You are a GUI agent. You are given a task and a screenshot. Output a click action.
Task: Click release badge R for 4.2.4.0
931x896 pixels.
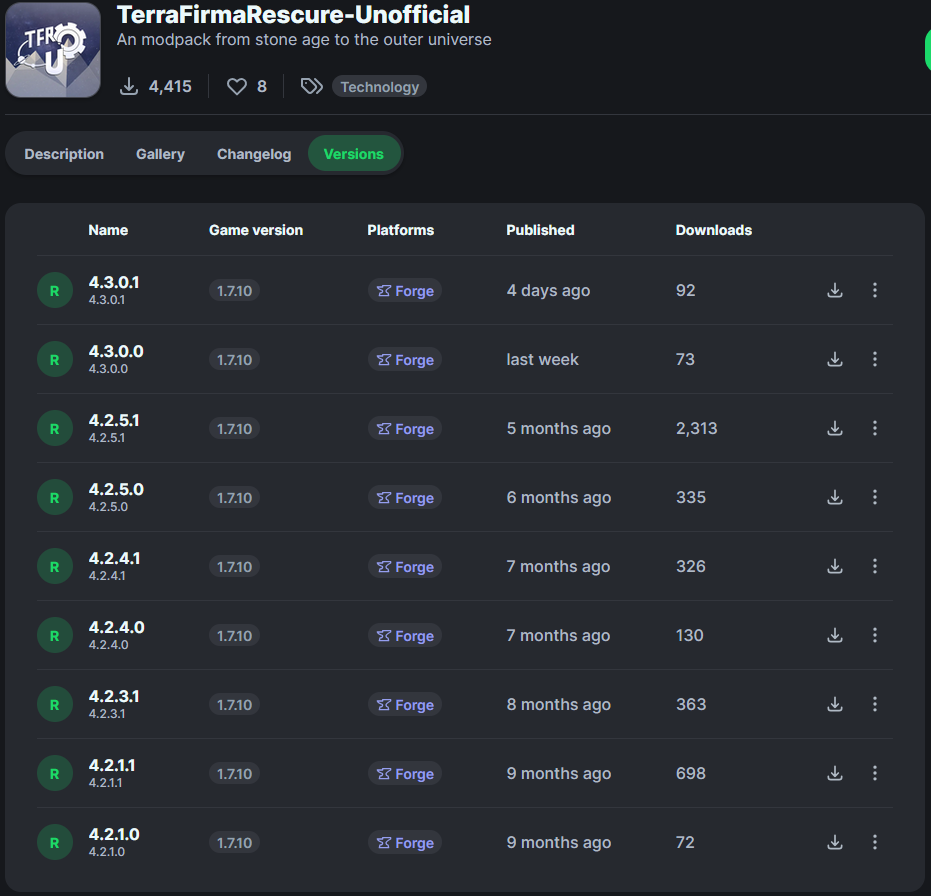pyautogui.click(x=55, y=635)
